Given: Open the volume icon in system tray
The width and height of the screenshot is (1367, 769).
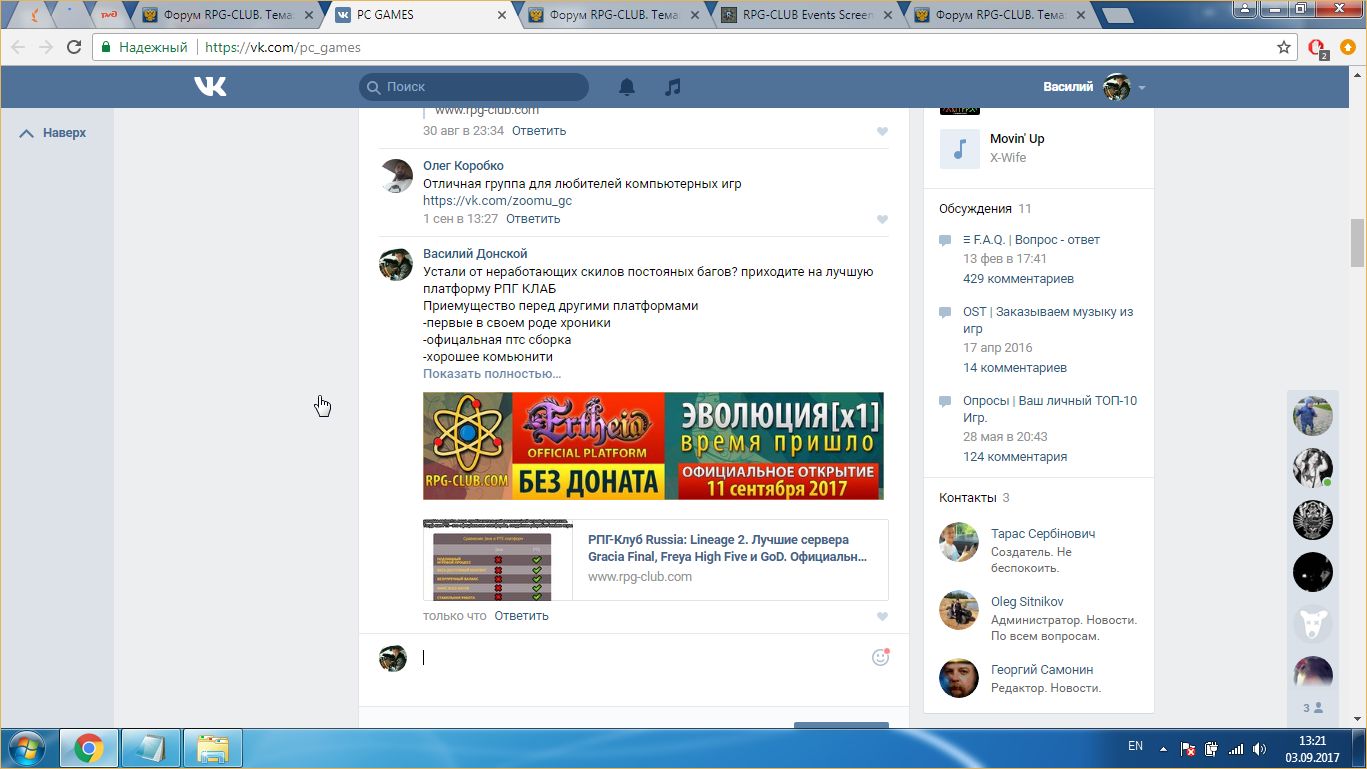Looking at the screenshot, I should point(1260,748).
